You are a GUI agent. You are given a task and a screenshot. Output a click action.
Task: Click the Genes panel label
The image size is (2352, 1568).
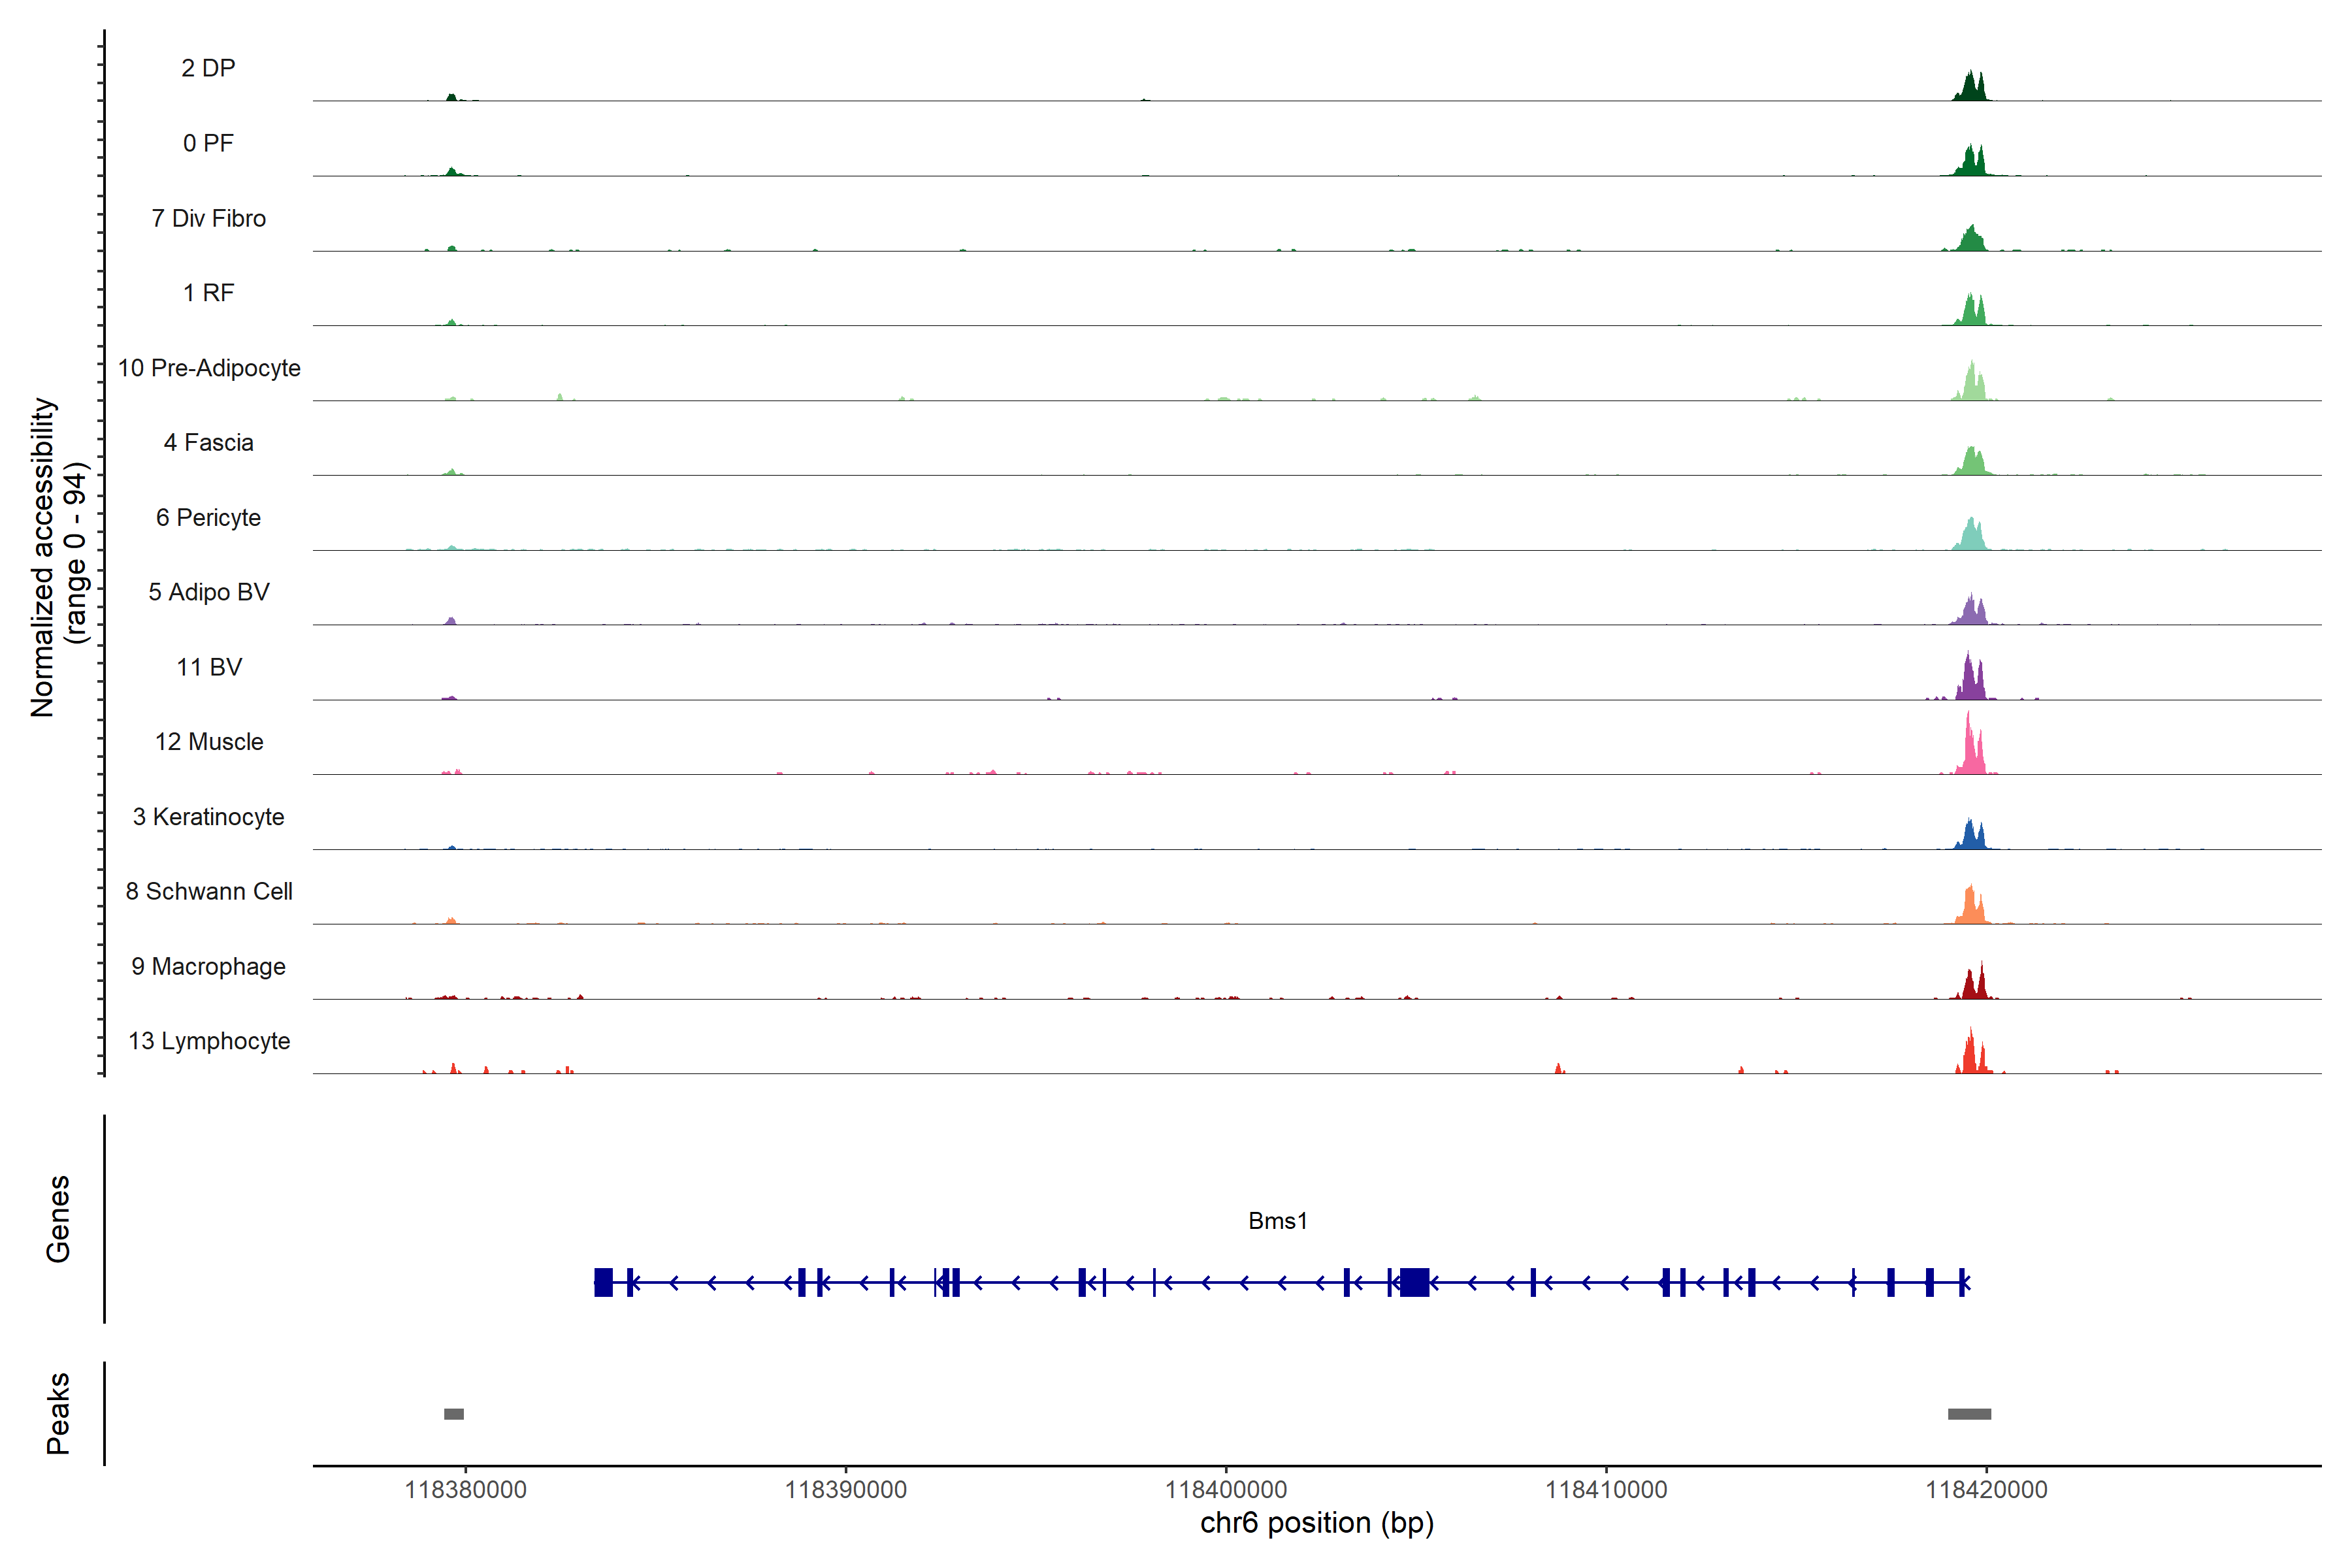pyautogui.click(x=58, y=1219)
